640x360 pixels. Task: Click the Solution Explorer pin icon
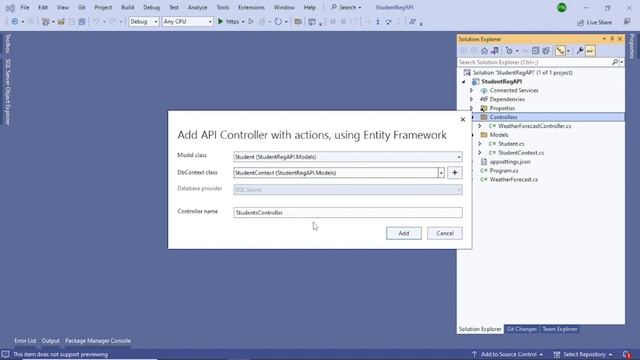click(612, 39)
